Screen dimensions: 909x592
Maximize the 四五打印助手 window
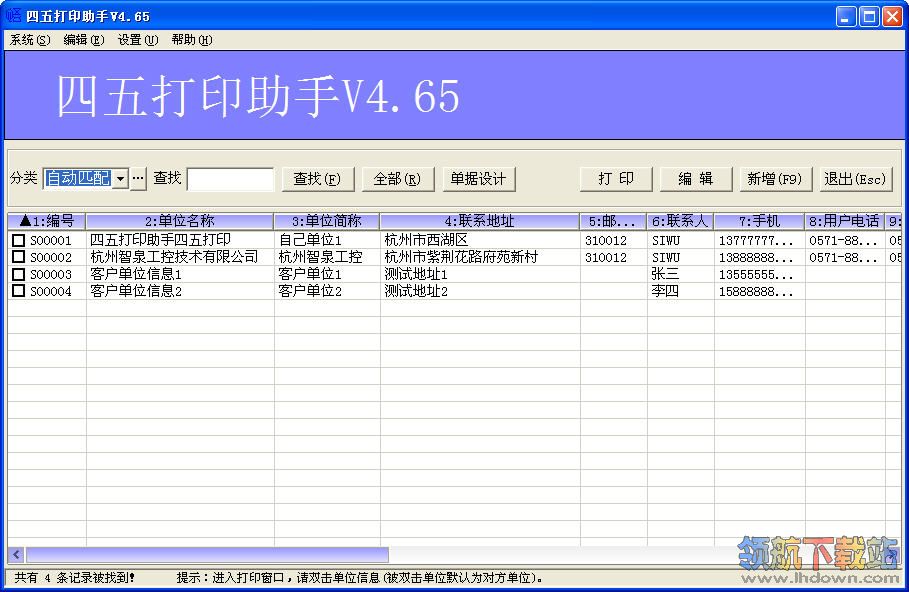pos(869,16)
